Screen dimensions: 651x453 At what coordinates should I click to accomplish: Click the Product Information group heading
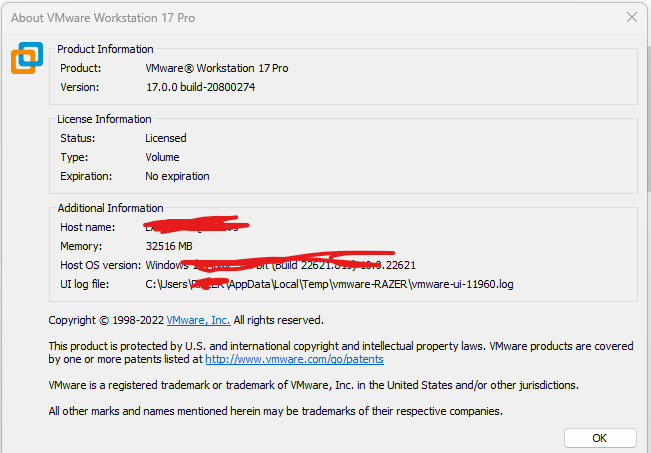[x=105, y=49]
